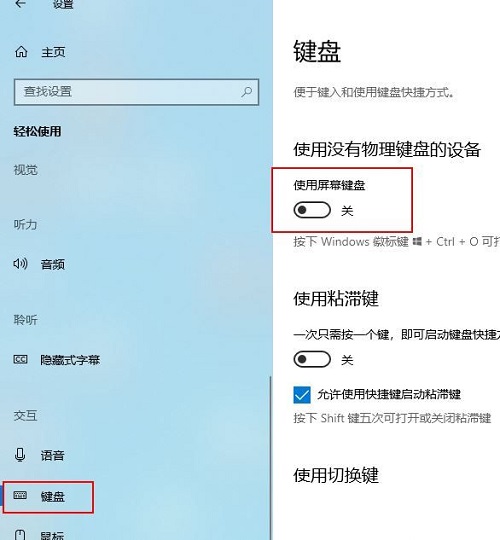Viewport: 500px width, 540px height.
Task: Open the home icon (主页)
Action: click(x=21, y=52)
